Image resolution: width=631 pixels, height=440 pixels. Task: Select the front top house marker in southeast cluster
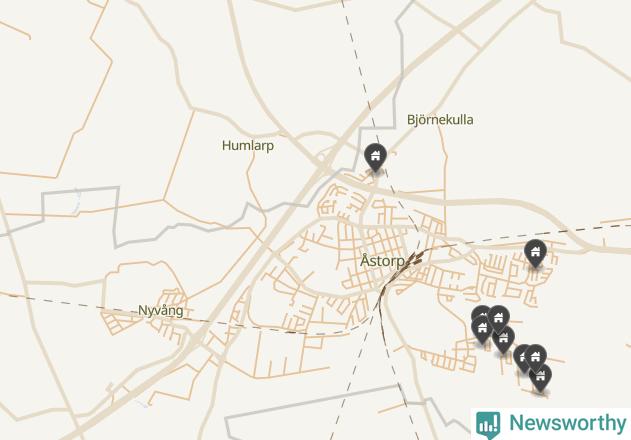coord(498,319)
